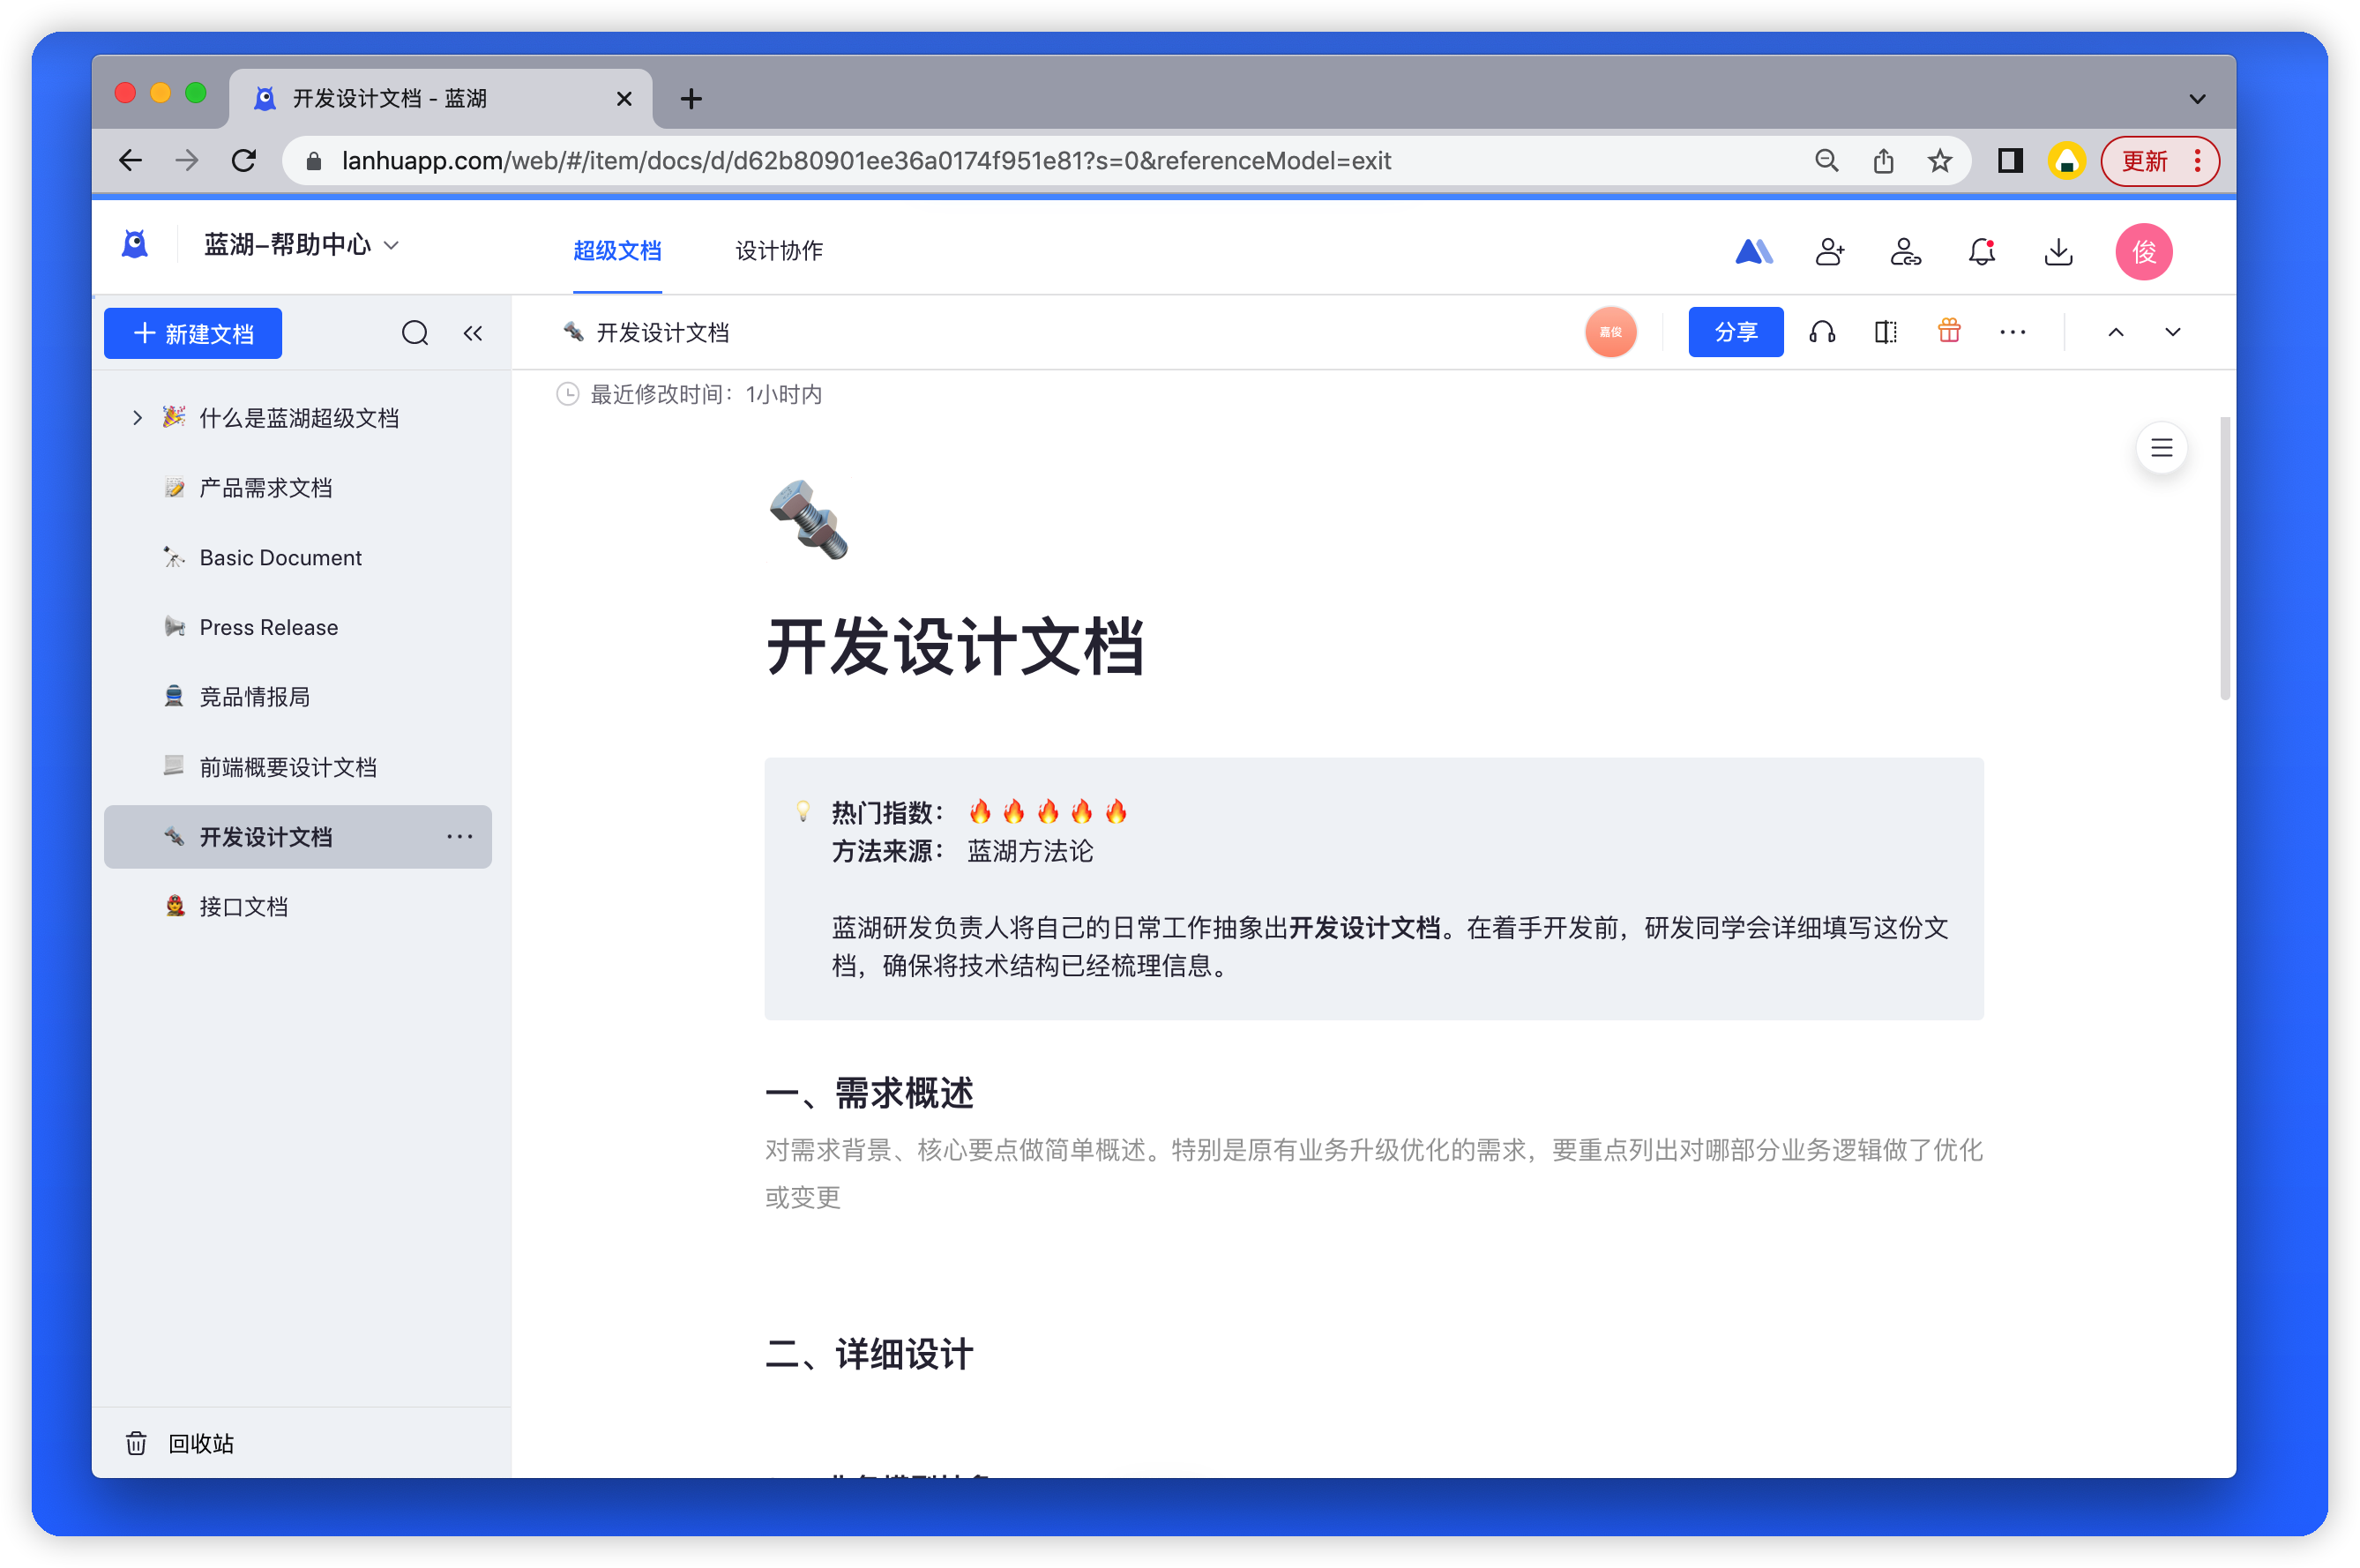Go to previous document with up chevron
This screenshot has width=2360, height=1568.
(x=2115, y=332)
